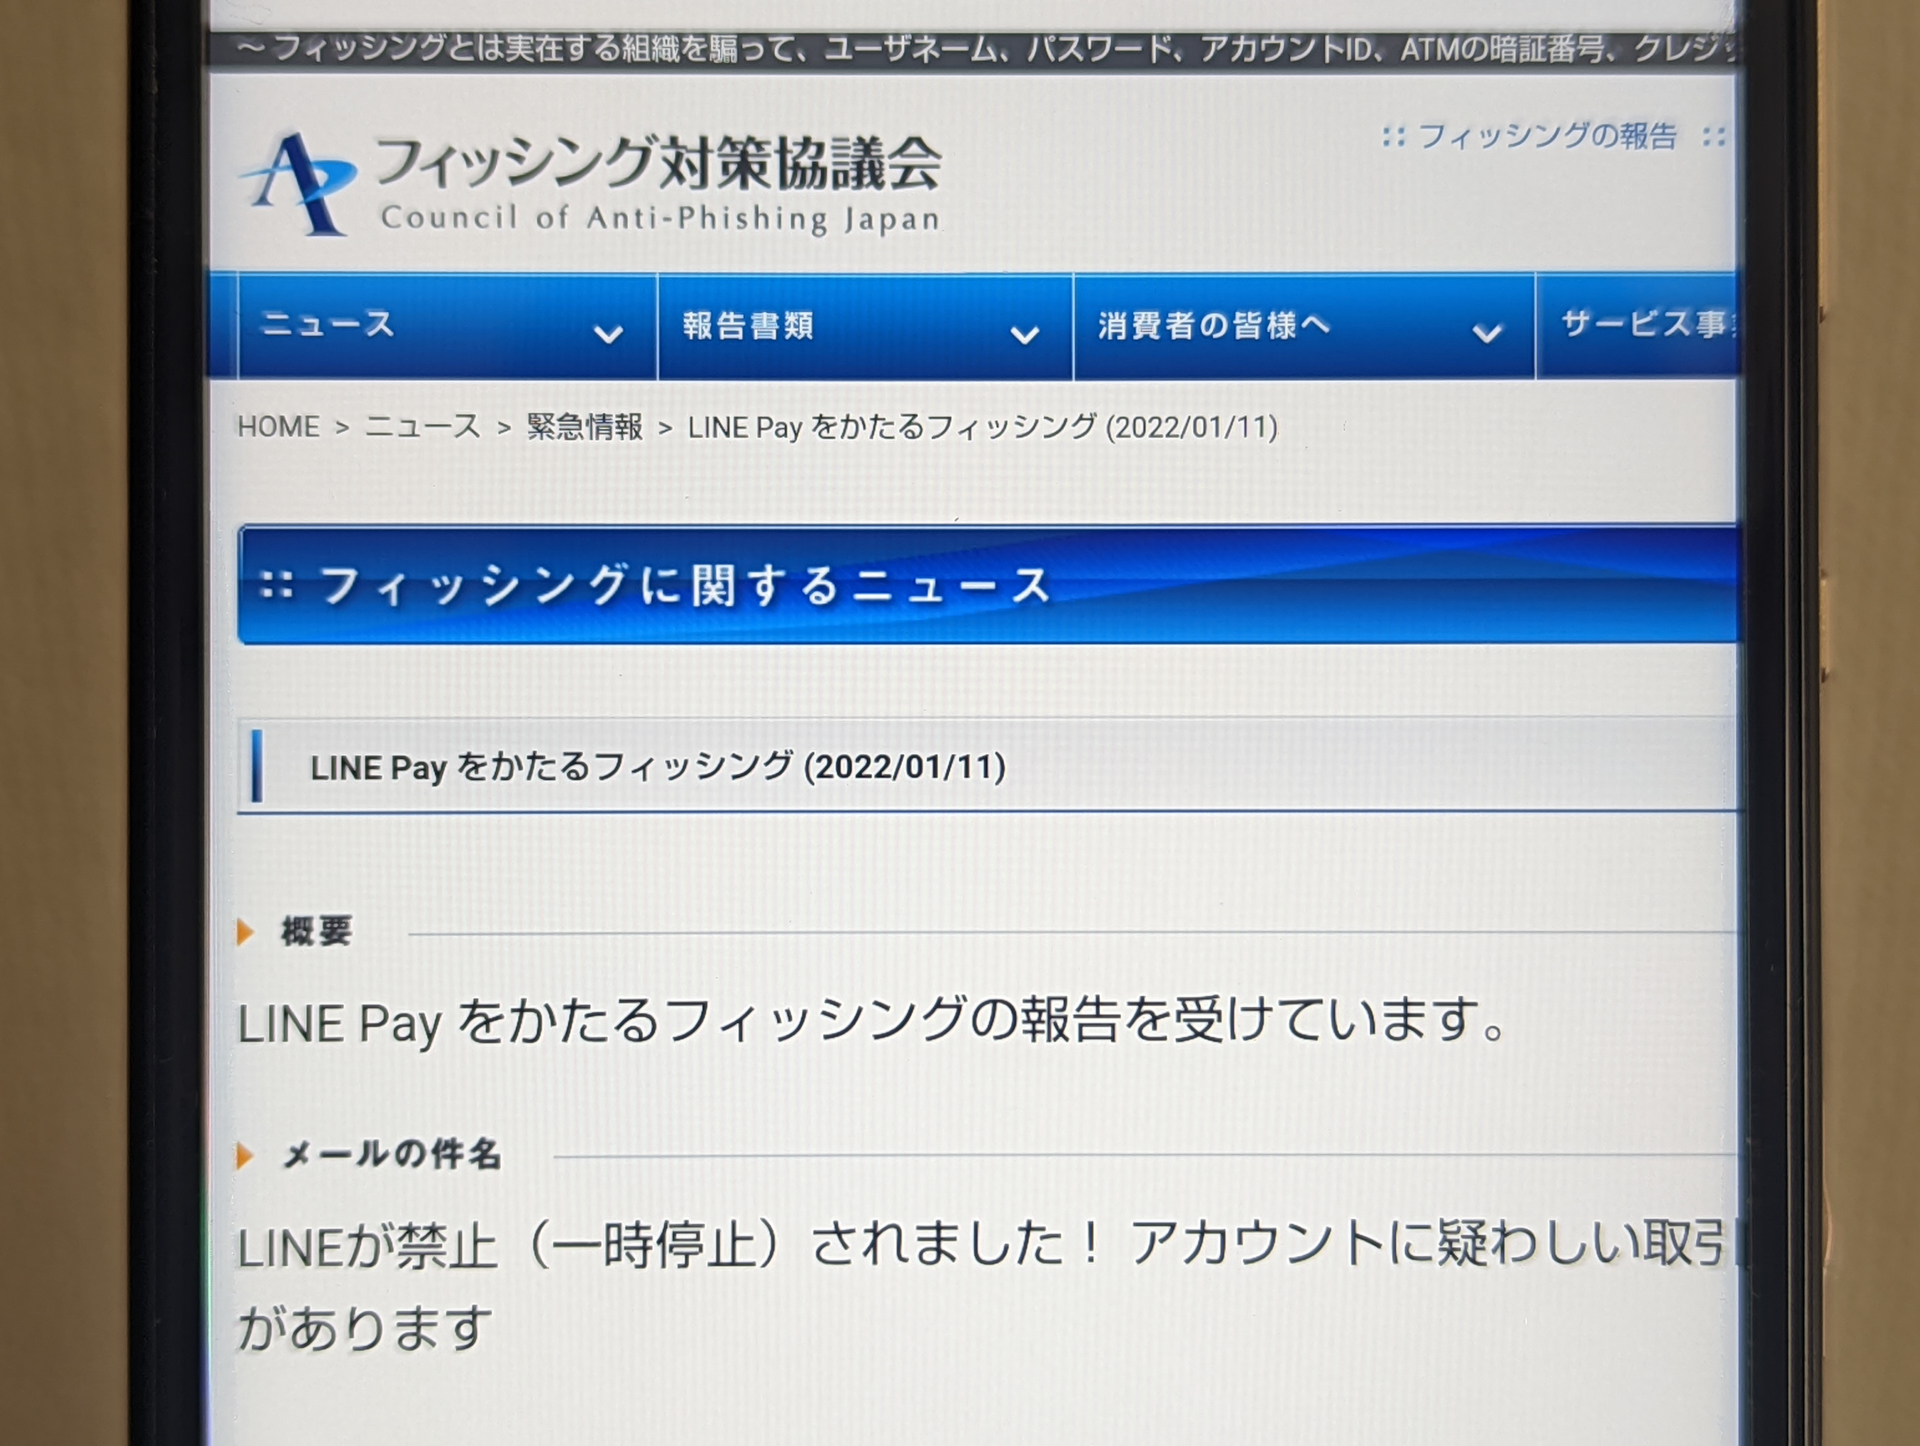Click the dots icon right of フィッシングの報告

tap(1713, 136)
